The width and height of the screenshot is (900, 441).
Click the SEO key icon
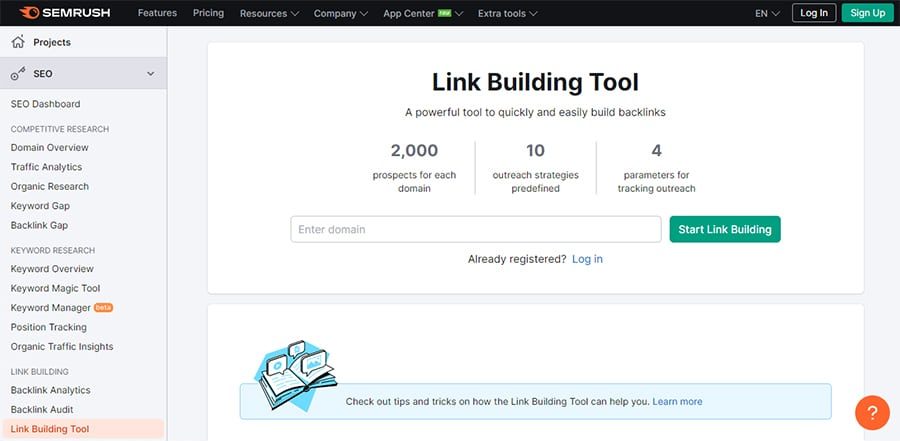18,74
